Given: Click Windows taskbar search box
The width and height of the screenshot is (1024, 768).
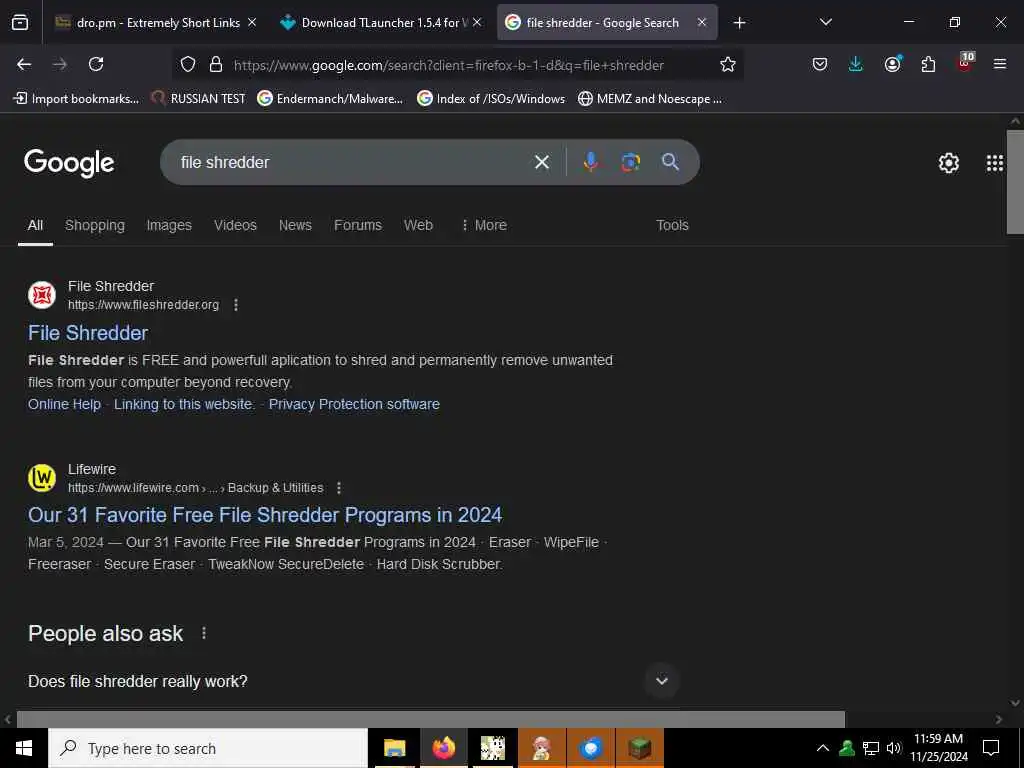Looking at the screenshot, I should tap(208, 748).
